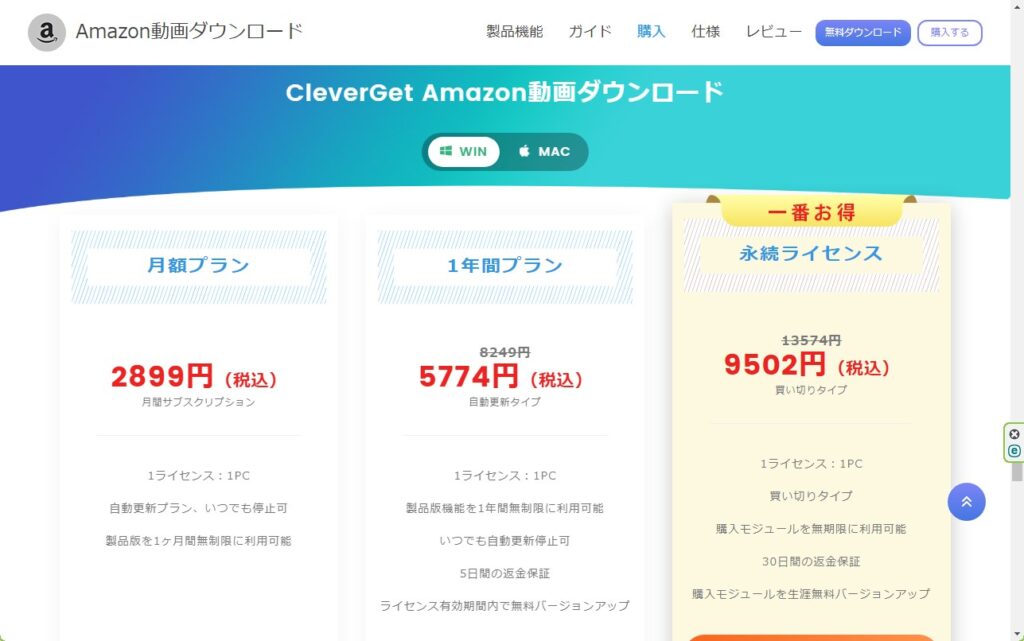Screen dimensions: 1024x641
Task: Click the 一番お得 ribbon badge
Action: (811, 212)
